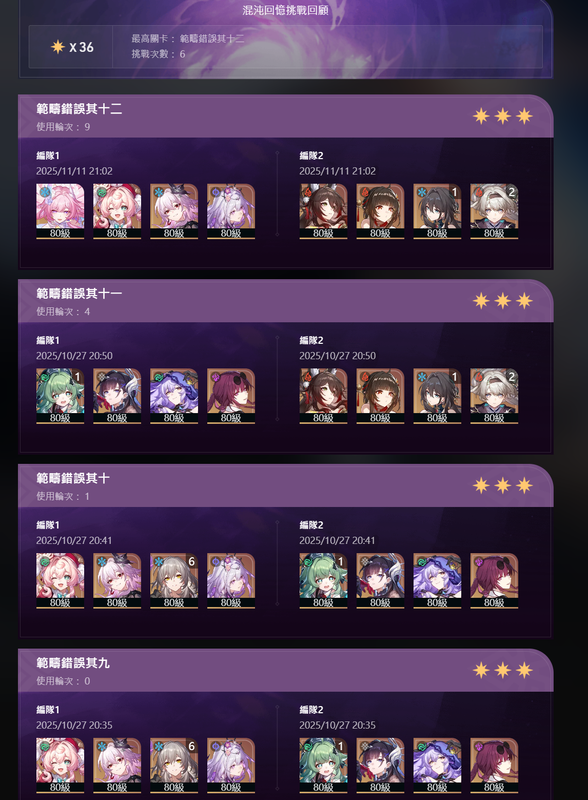Screen dimensions: 588x800
Task: Open the 範疇錯誤其十二 stage title
Action: click(x=79, y=109)
